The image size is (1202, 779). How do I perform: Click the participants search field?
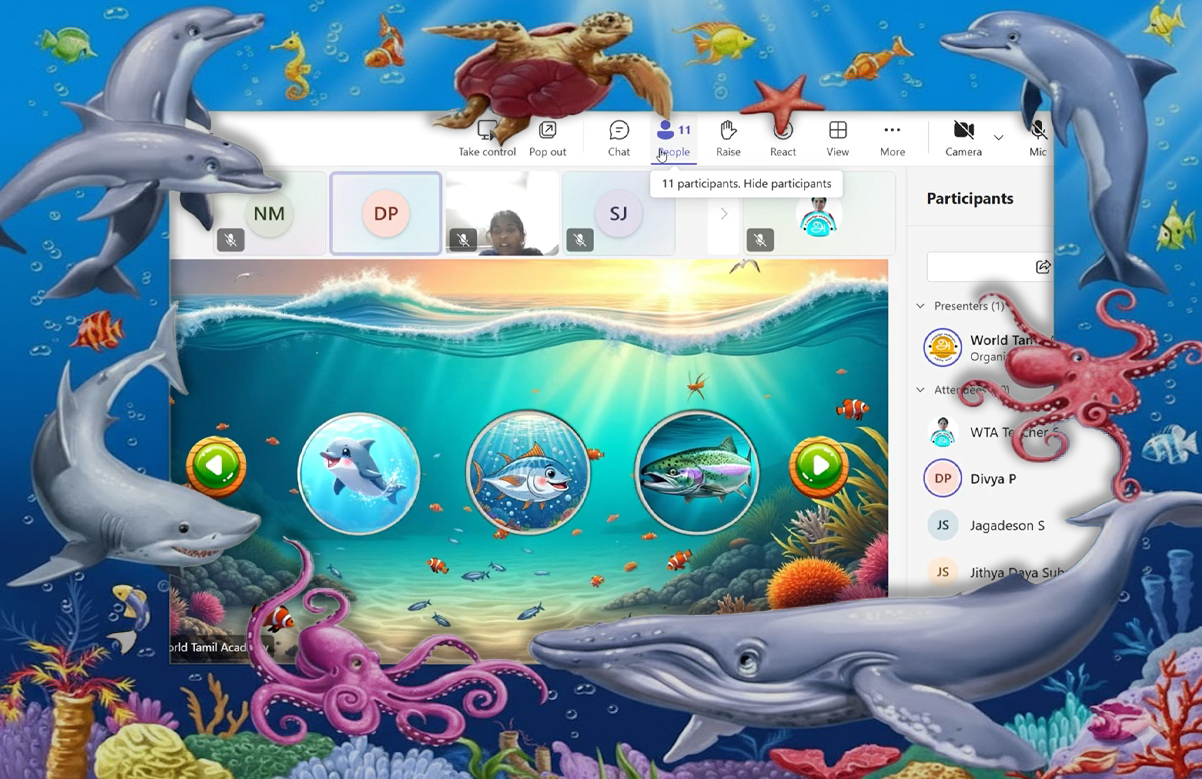click(980, 266)
